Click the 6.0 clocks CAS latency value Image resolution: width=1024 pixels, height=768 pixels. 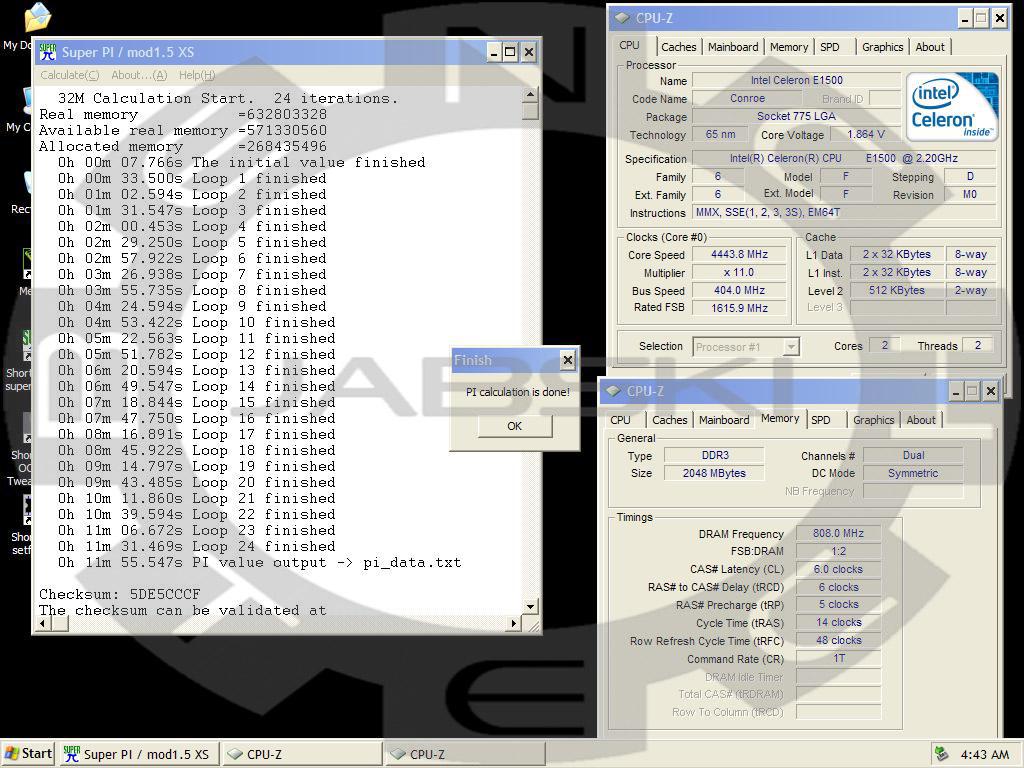click(x=838, y=569)
